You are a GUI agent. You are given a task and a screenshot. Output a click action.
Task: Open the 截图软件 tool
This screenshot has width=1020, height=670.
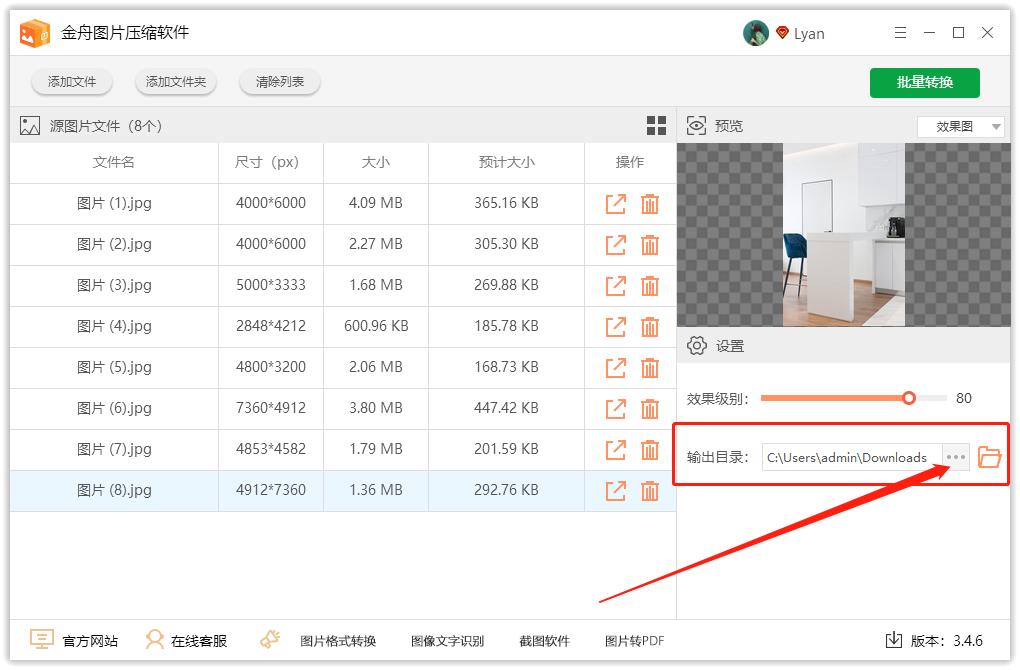544,640
